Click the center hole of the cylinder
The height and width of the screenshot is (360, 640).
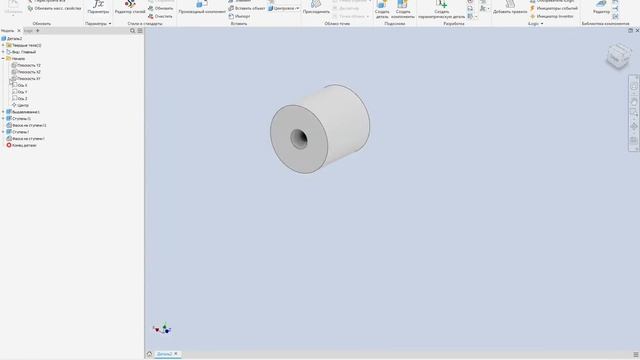point(299,139)
